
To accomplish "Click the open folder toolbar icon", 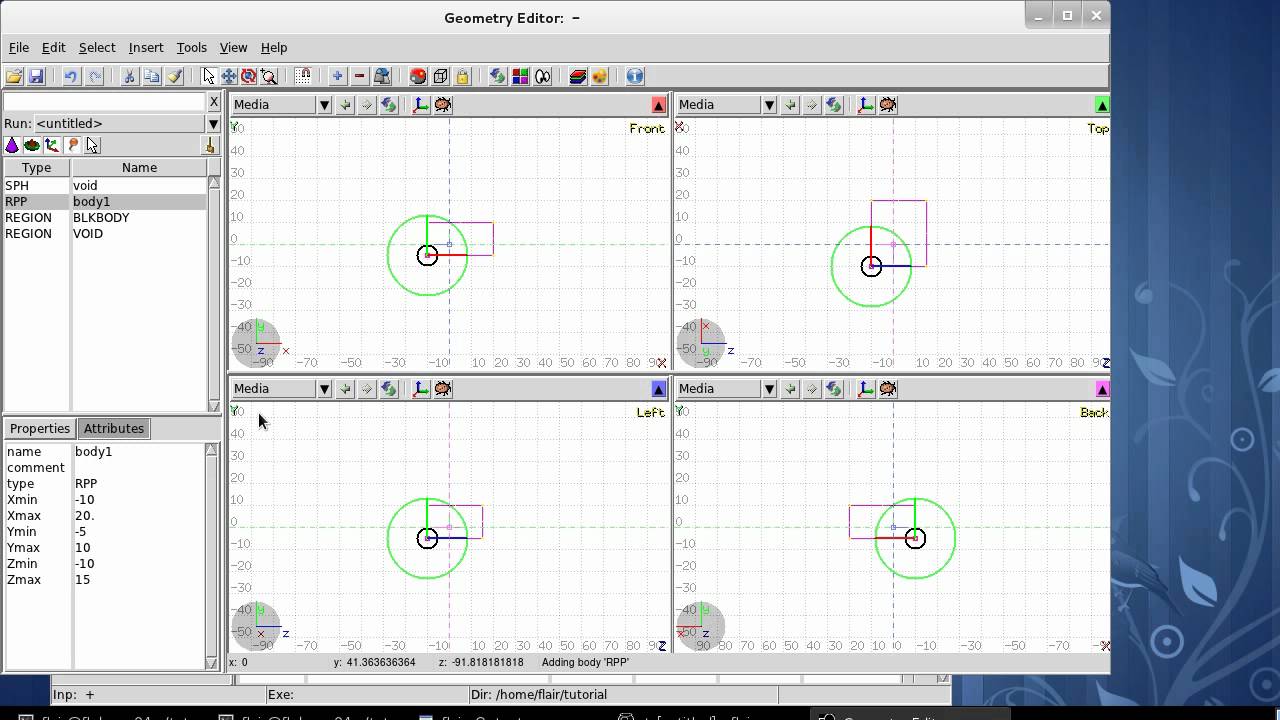I will point(14,76).
